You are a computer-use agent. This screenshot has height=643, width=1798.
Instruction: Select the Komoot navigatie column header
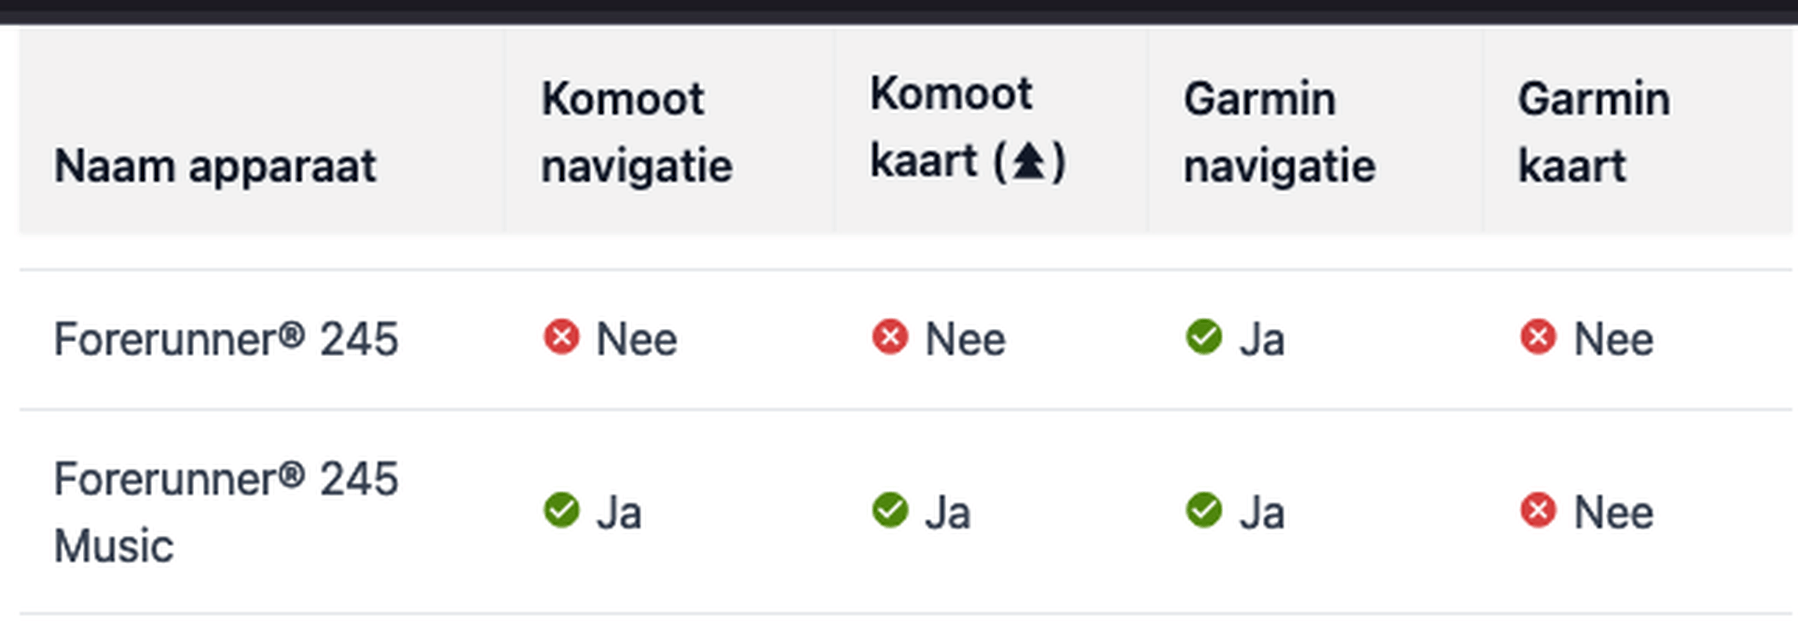point(637,132)
